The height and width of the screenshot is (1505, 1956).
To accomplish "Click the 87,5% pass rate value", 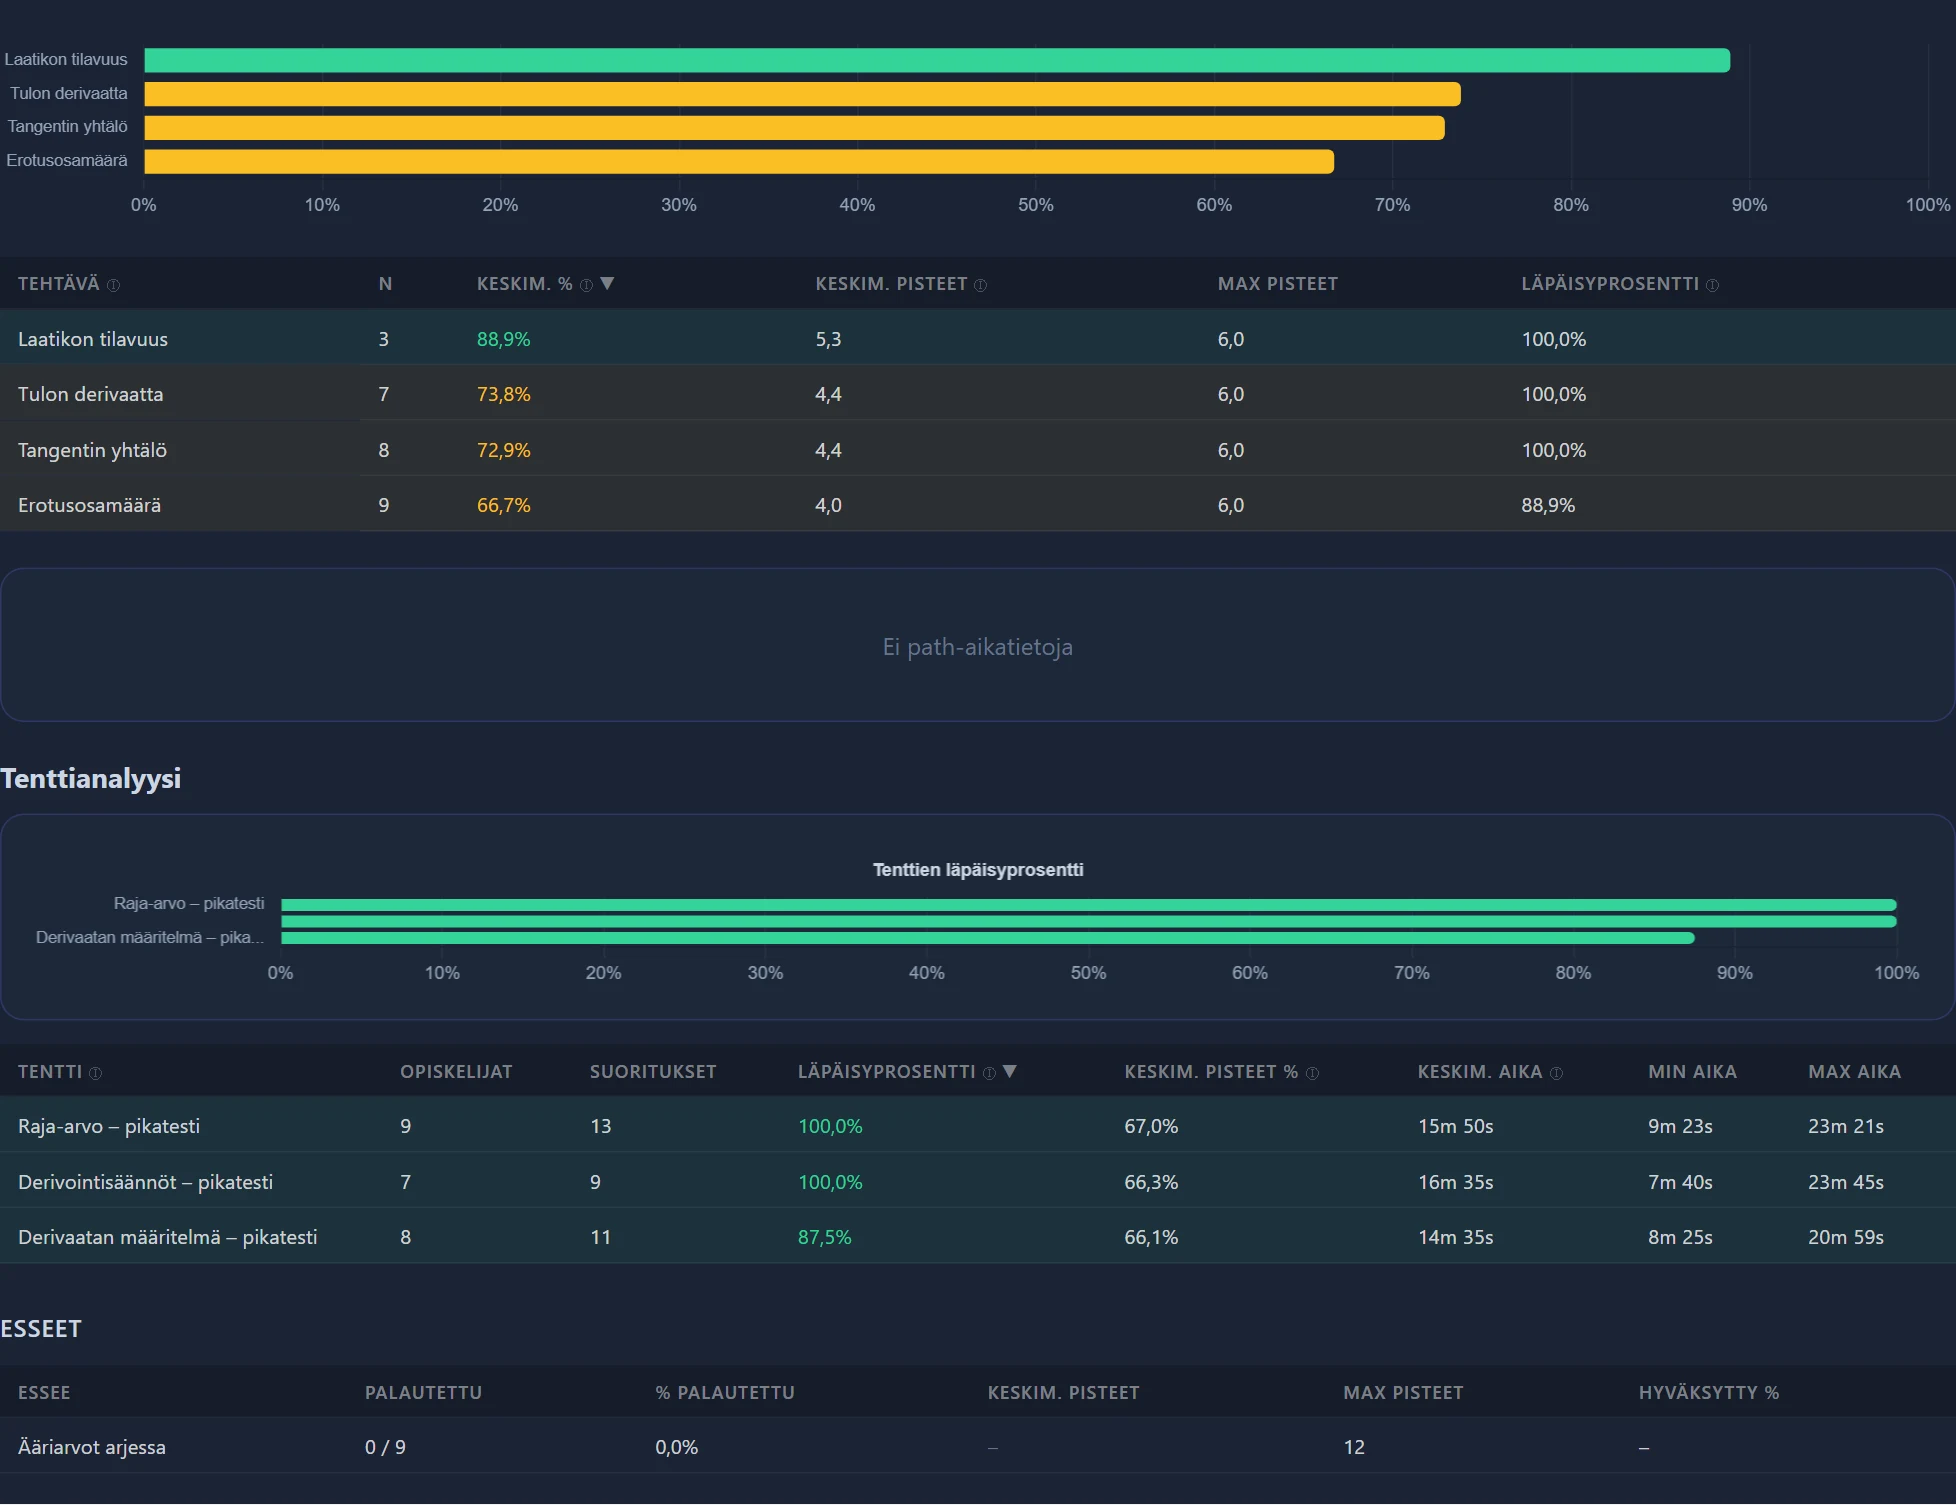I will click(824, 1237).
